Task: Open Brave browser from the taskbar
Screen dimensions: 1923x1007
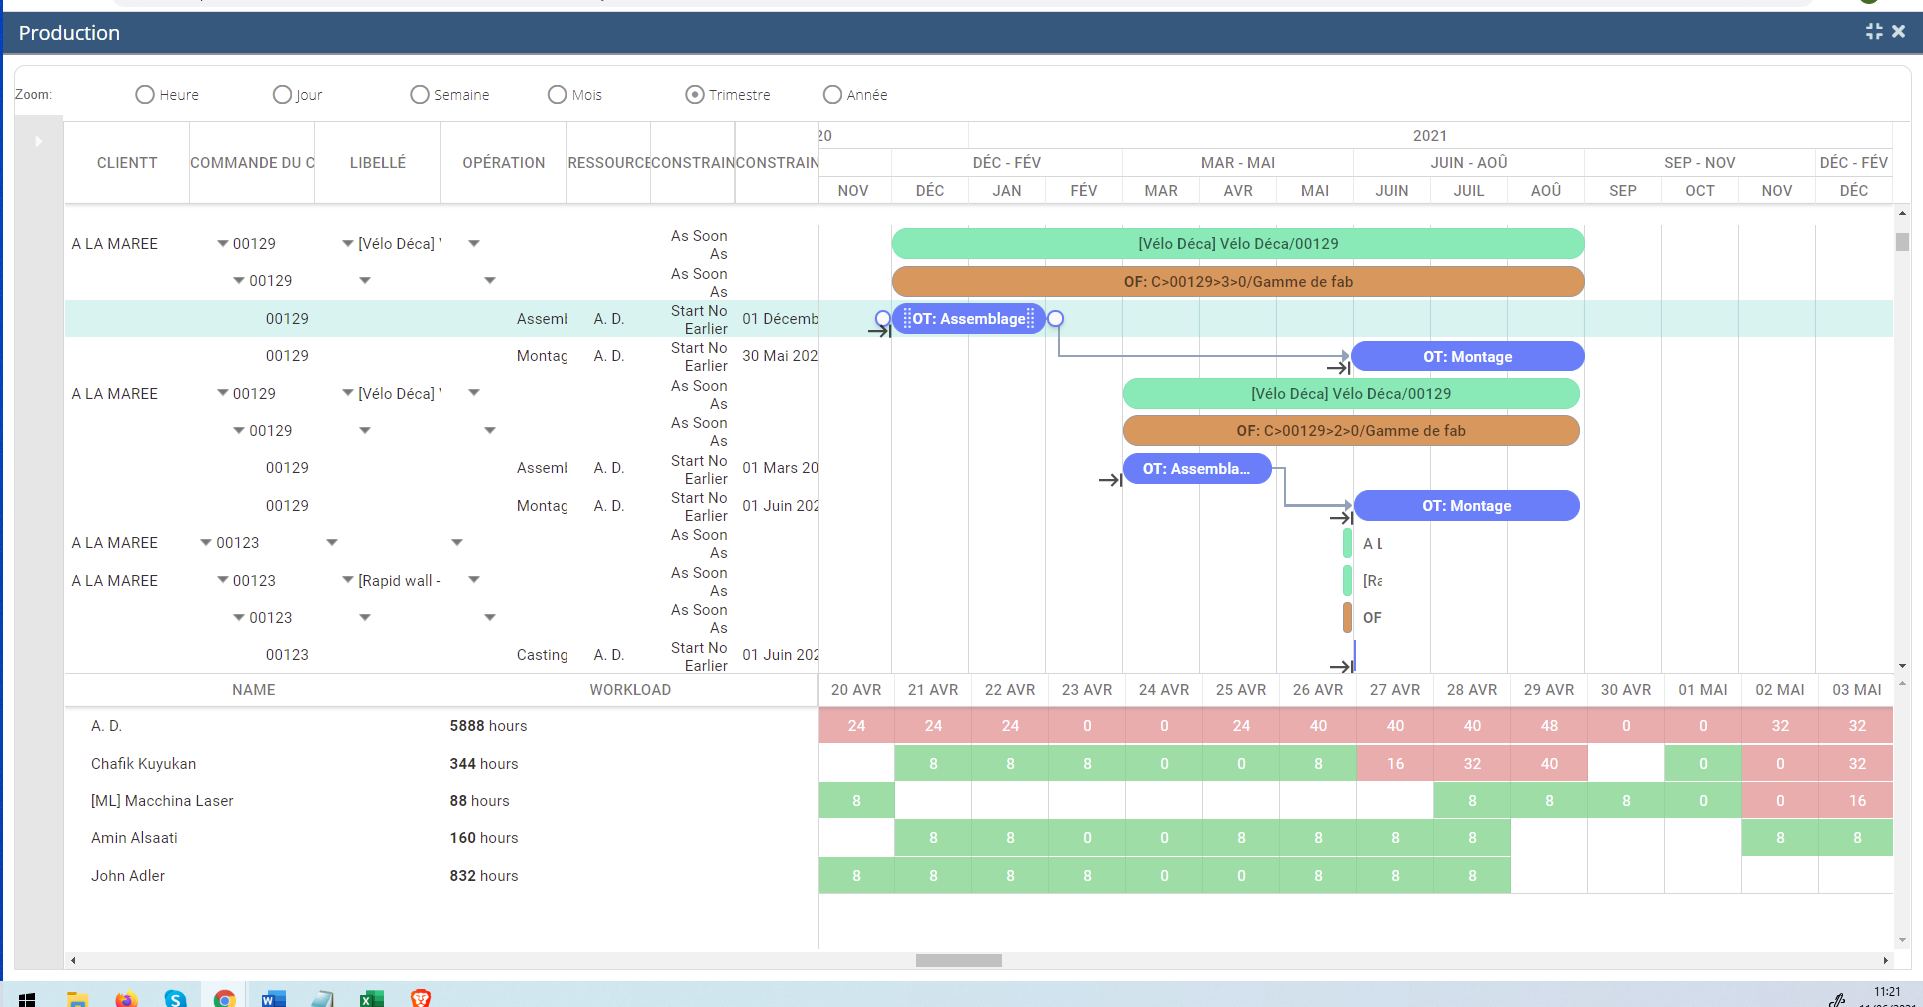Action: click(421, 997)
